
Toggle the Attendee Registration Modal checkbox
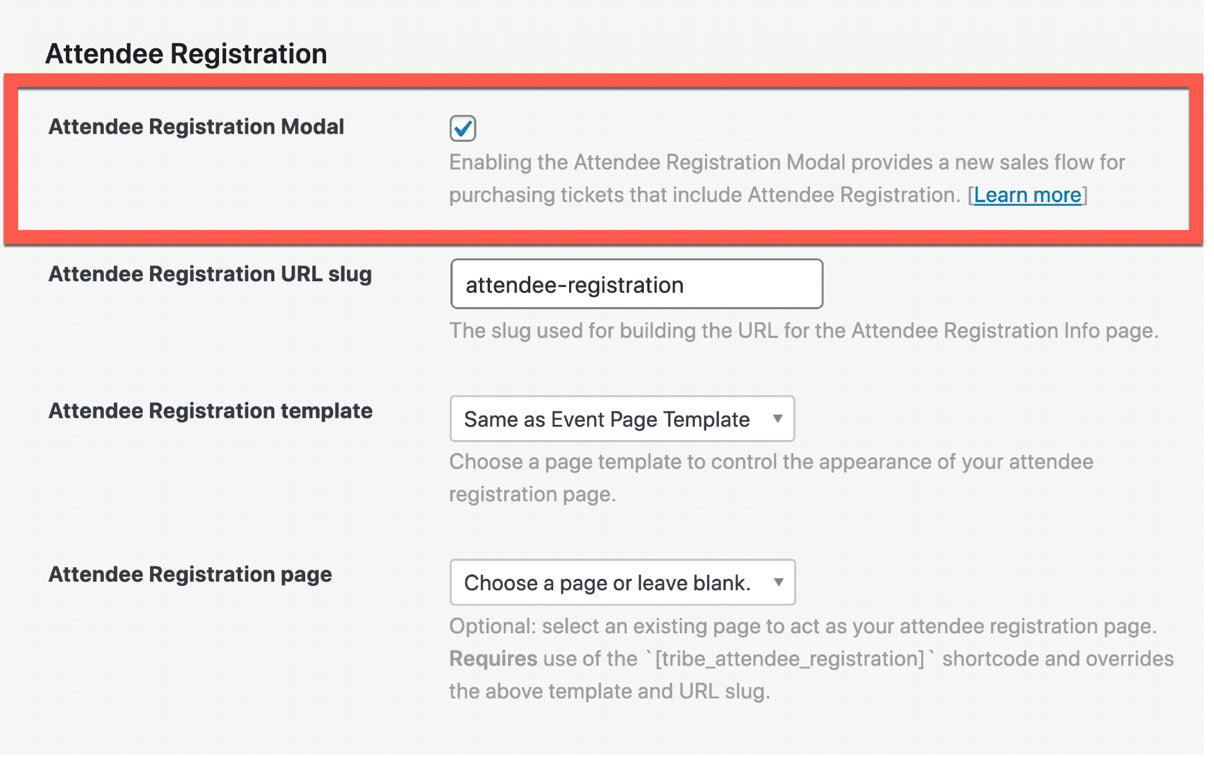[463, 128]
